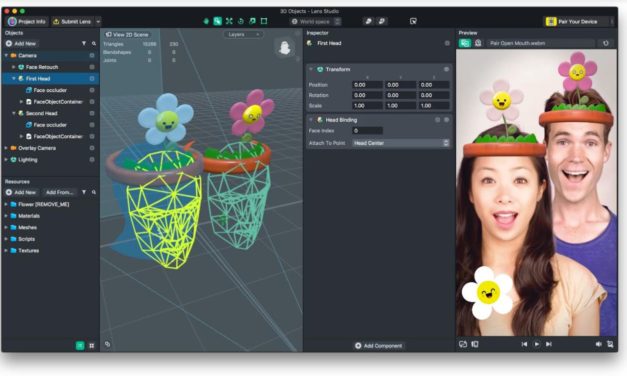Pick the scale tool icon in toolbar
627x376 pixels.
point(252,21)
